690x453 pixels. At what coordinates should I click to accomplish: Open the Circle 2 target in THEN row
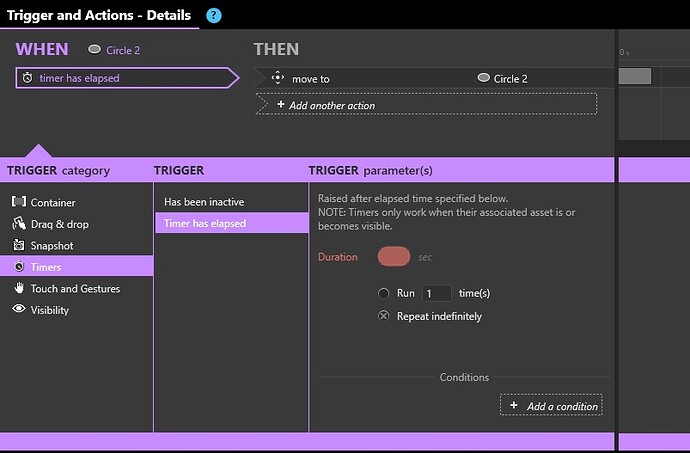tap(510, 78)
